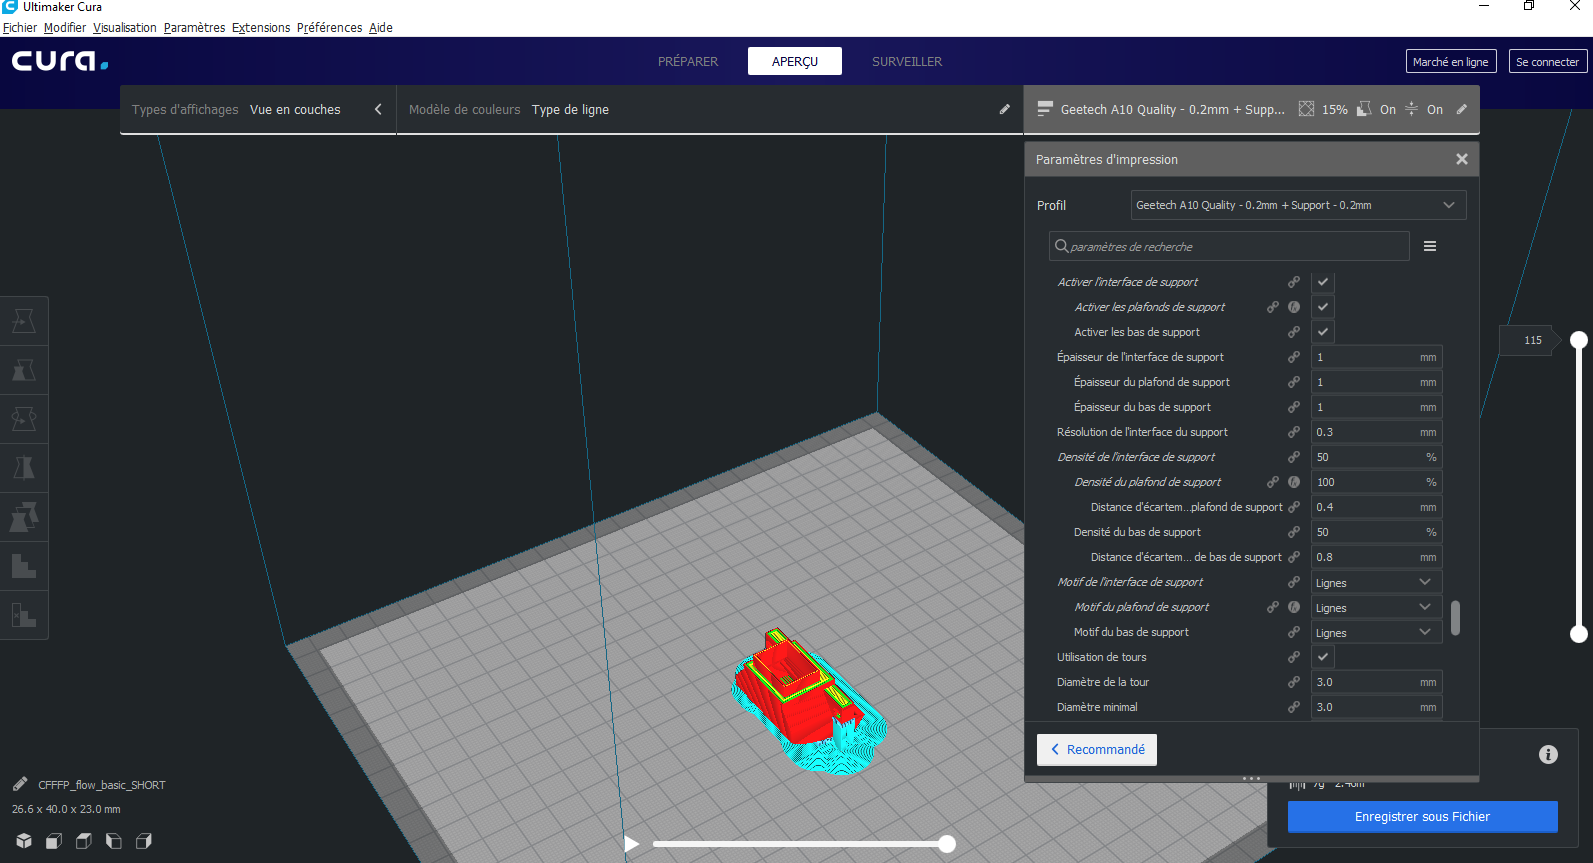Uncheck Activer l'interface de support
1593x863 pixels.
[1323, 282]
